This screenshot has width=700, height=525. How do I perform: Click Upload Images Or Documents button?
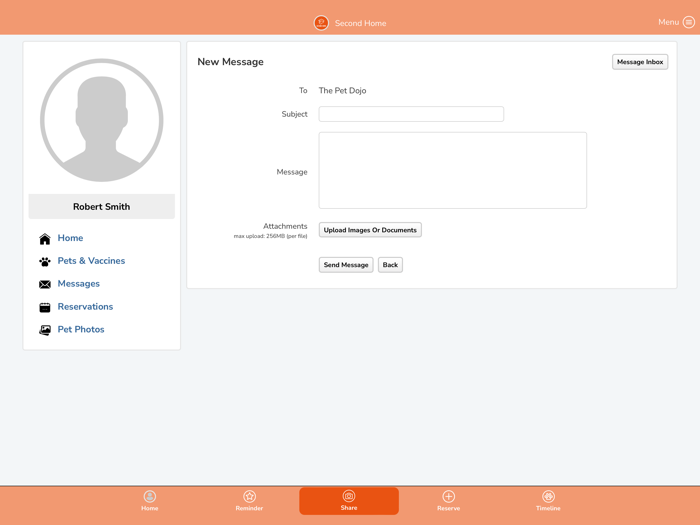(x=370, y=230)
